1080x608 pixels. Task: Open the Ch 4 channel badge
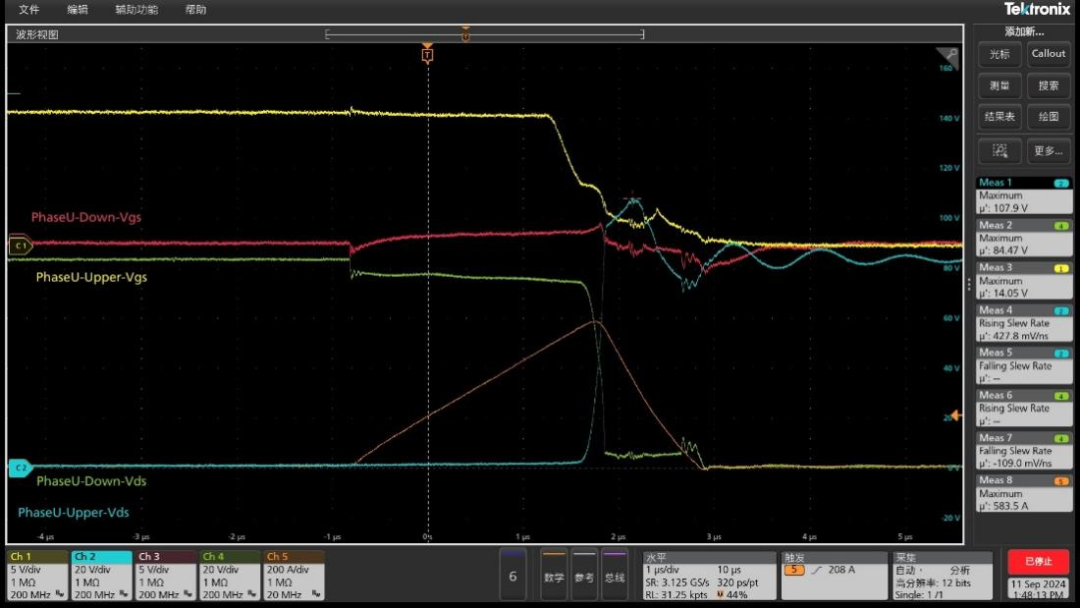coord(230,576)
